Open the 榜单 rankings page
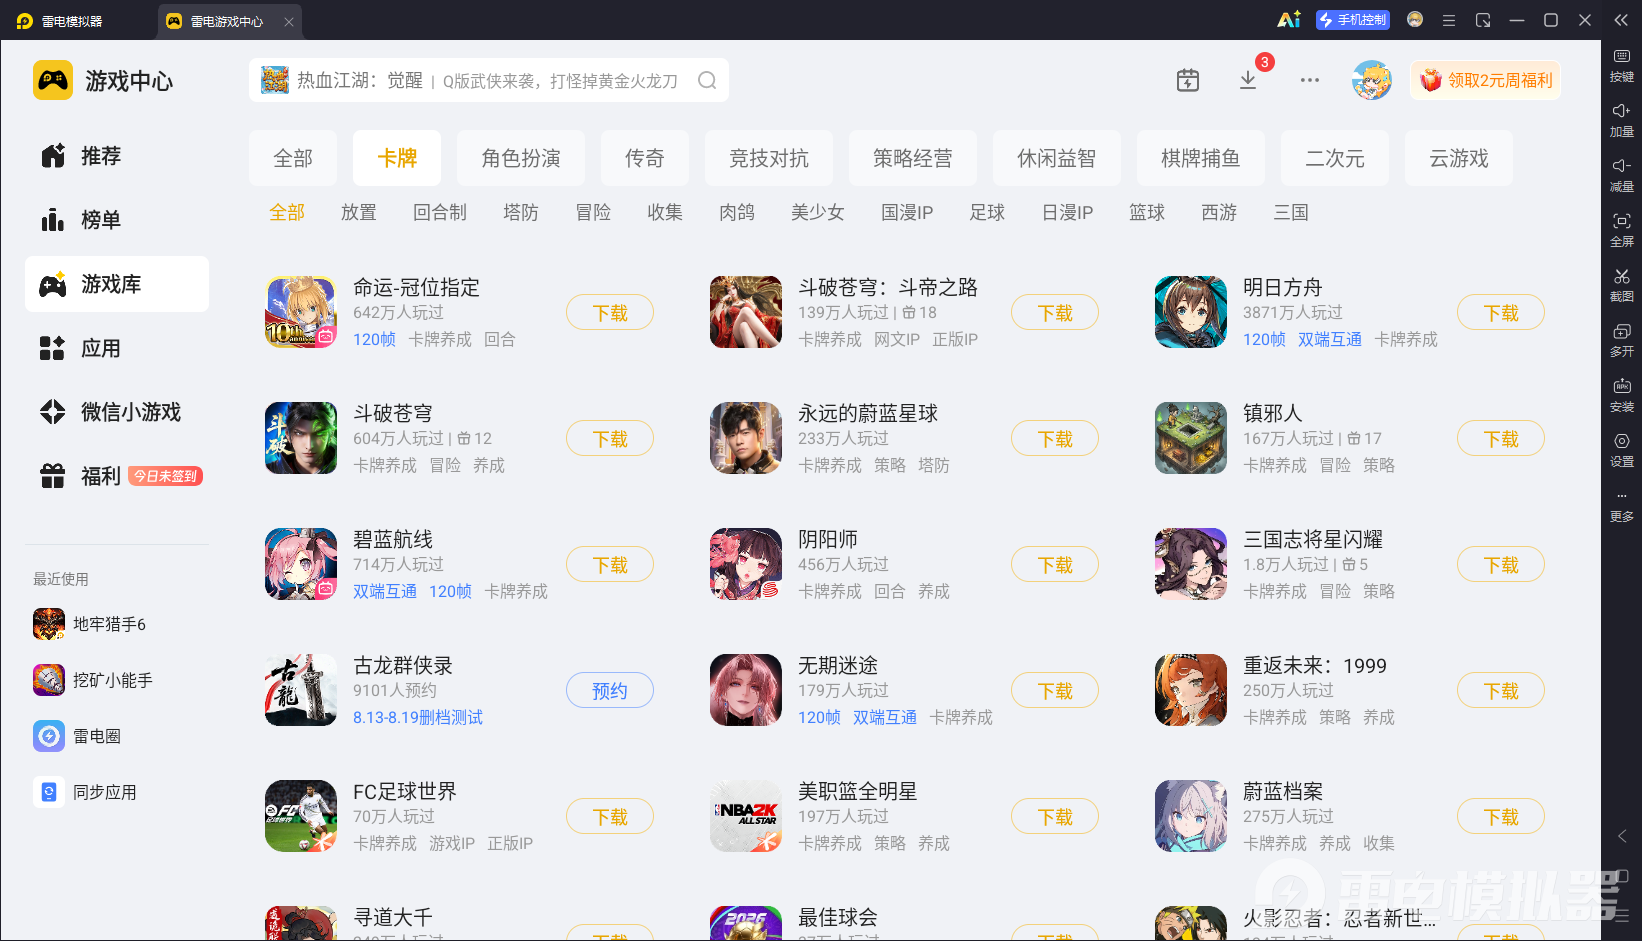This screenshot has width=1642, height=941. point(117,220)
